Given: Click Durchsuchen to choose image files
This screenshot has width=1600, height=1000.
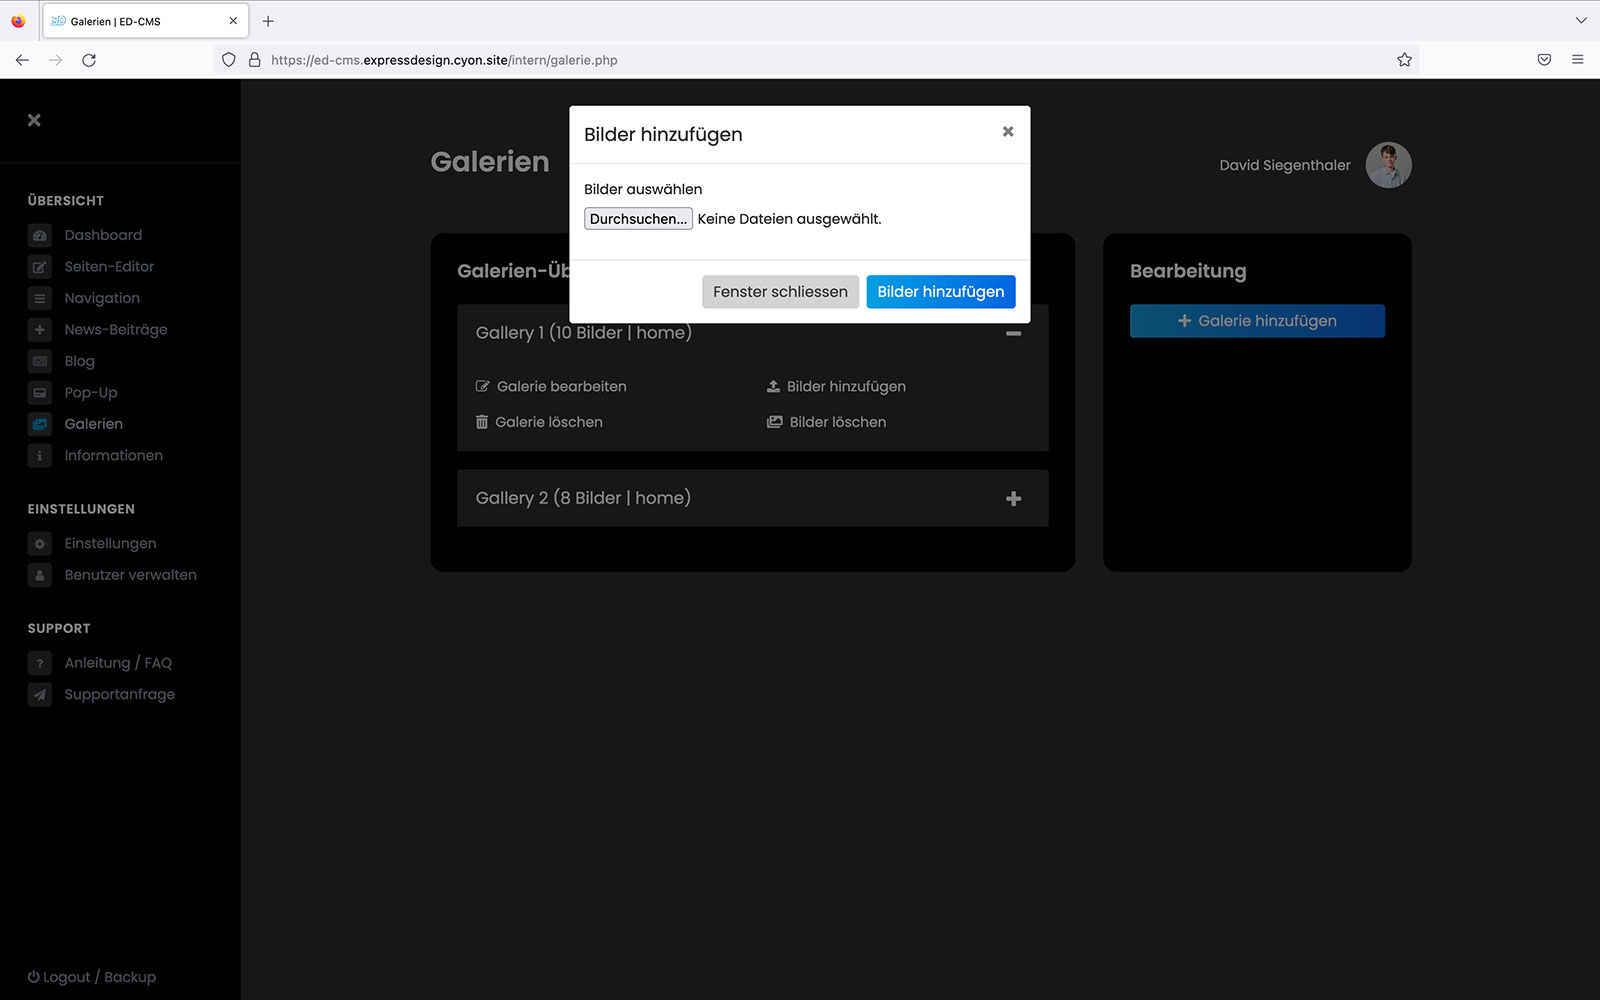Looking at the screenshot, I should (638, 219).
